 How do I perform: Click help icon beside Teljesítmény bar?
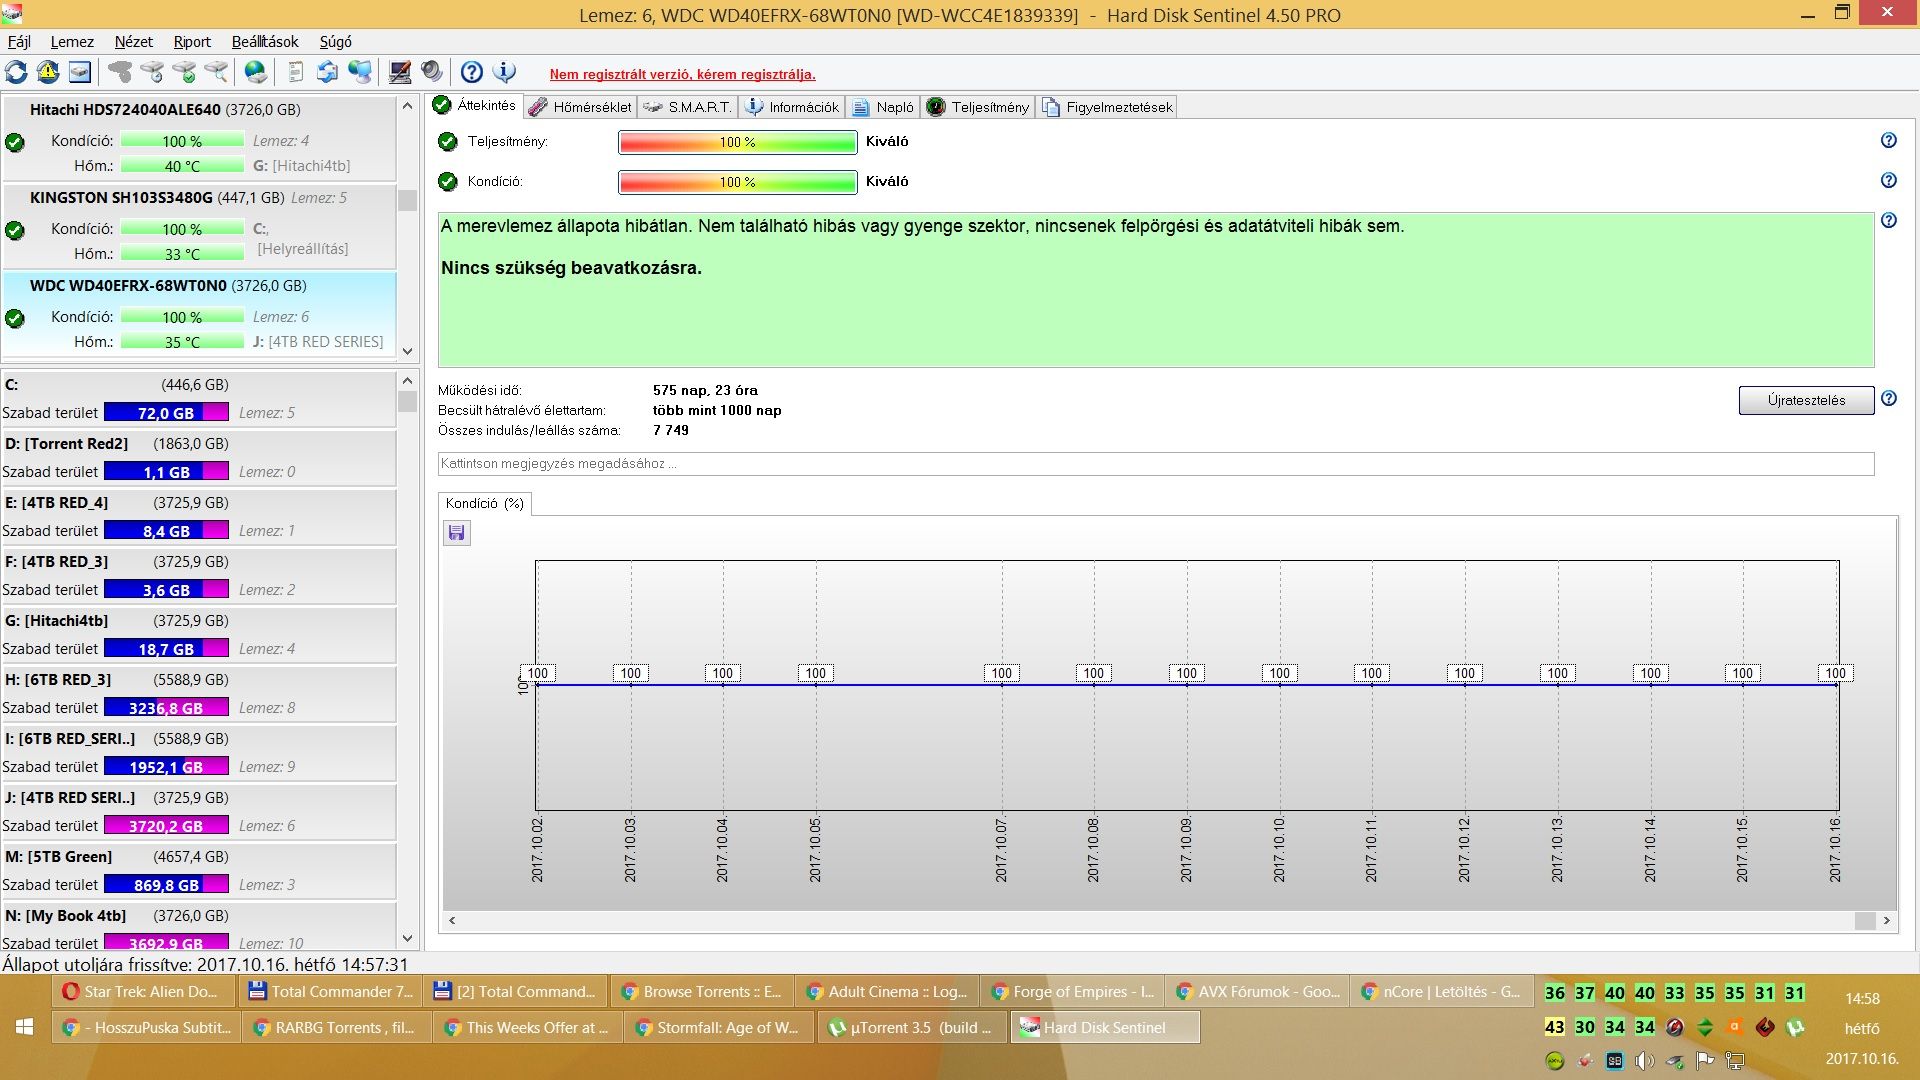1888,141
